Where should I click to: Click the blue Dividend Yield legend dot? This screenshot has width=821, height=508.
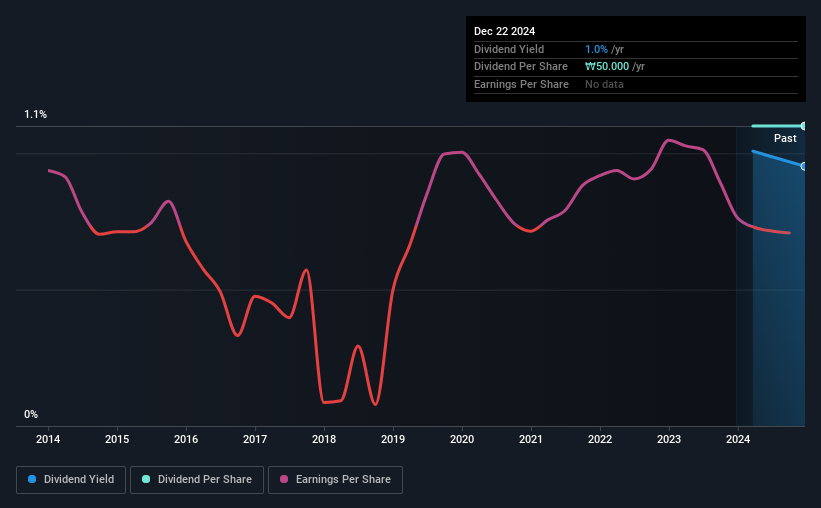32,479
